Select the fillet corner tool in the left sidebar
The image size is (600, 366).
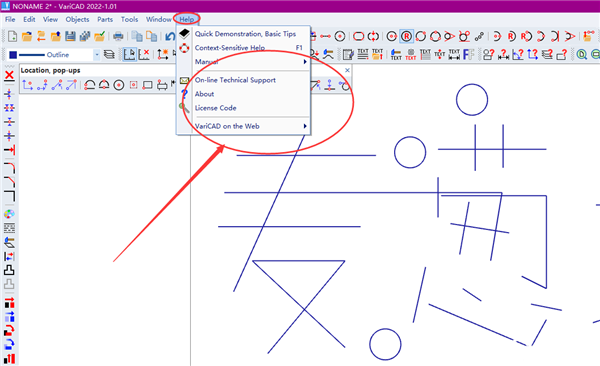coord(9,168)
